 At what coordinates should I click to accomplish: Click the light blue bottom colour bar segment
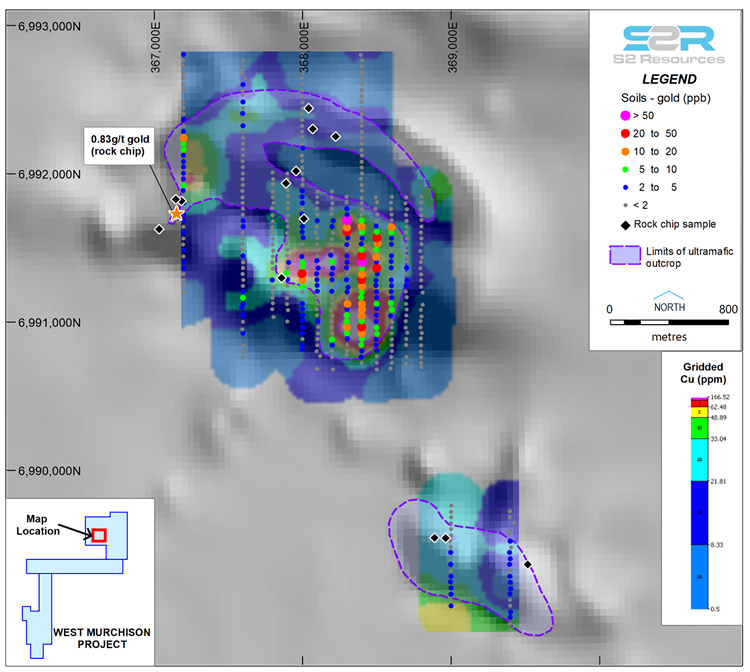coord(699,577)
